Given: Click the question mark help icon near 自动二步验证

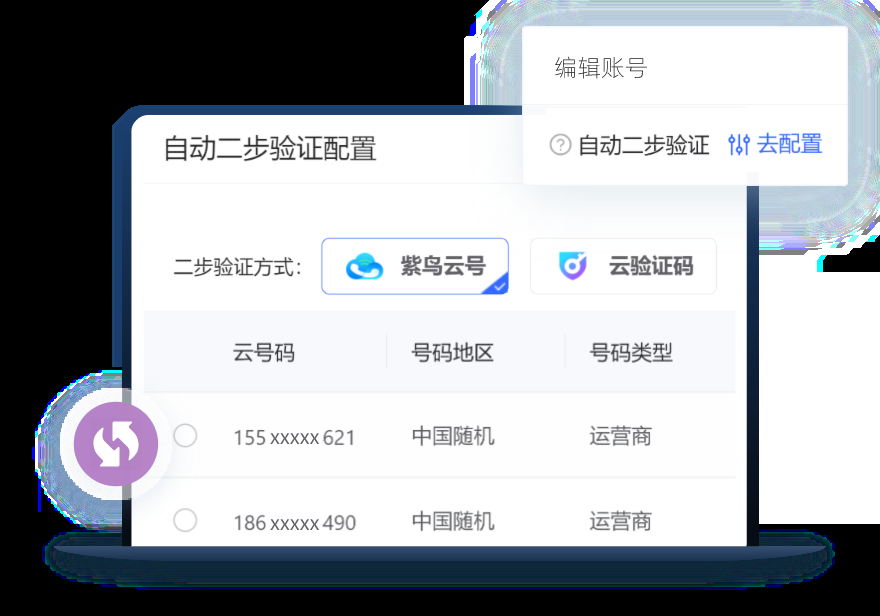Looking at the screenshot, I should pyautogui.click(x=559, y=144).
